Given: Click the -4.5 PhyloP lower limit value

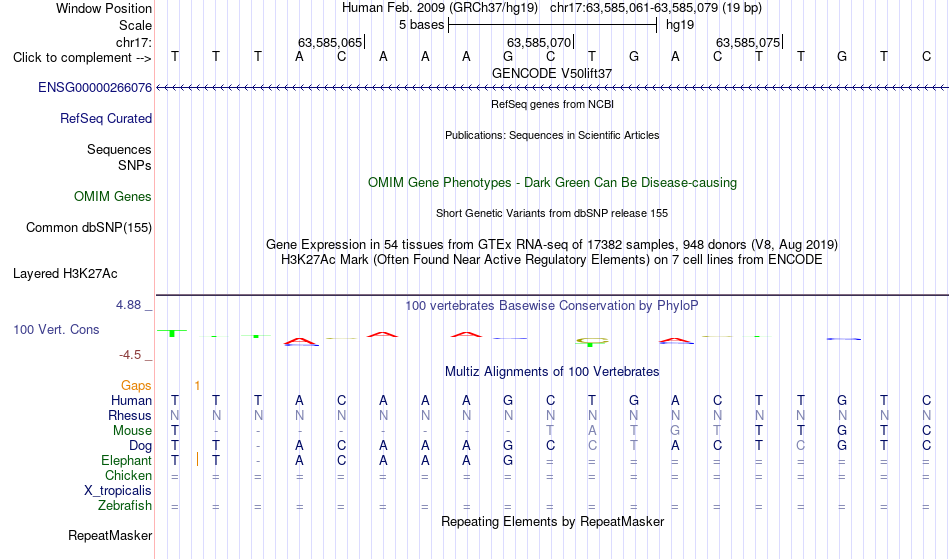Looking at the screenshot, I should coord(130,355).
